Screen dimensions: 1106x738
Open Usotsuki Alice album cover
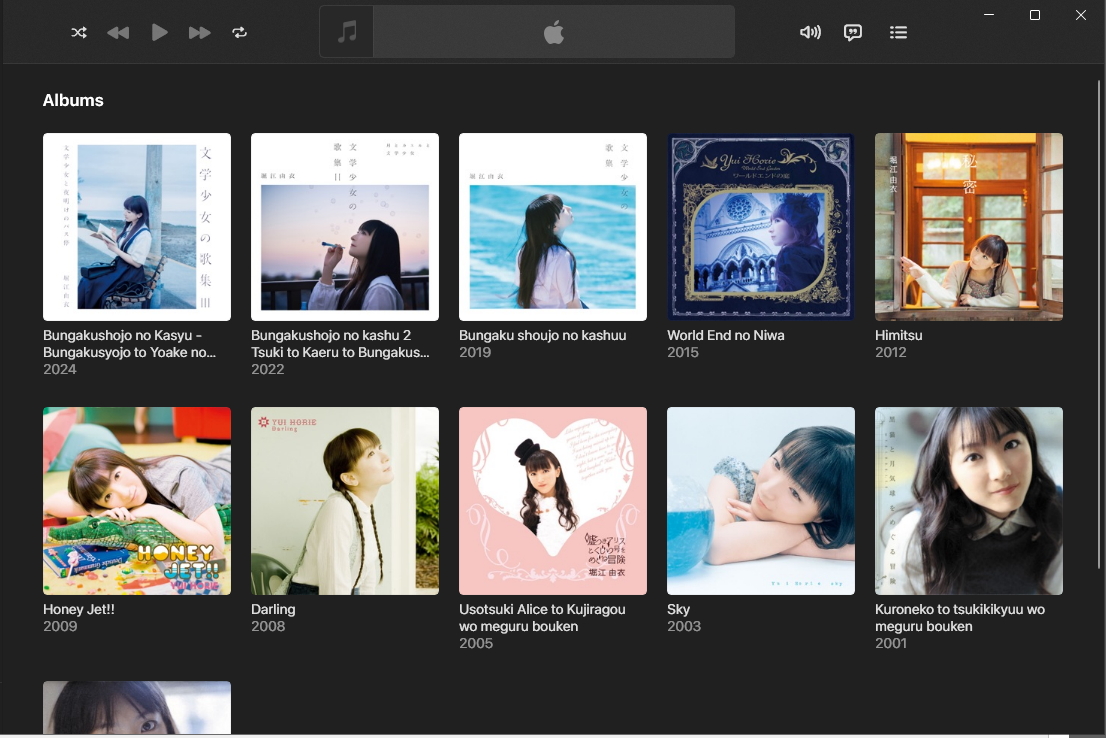553,500
